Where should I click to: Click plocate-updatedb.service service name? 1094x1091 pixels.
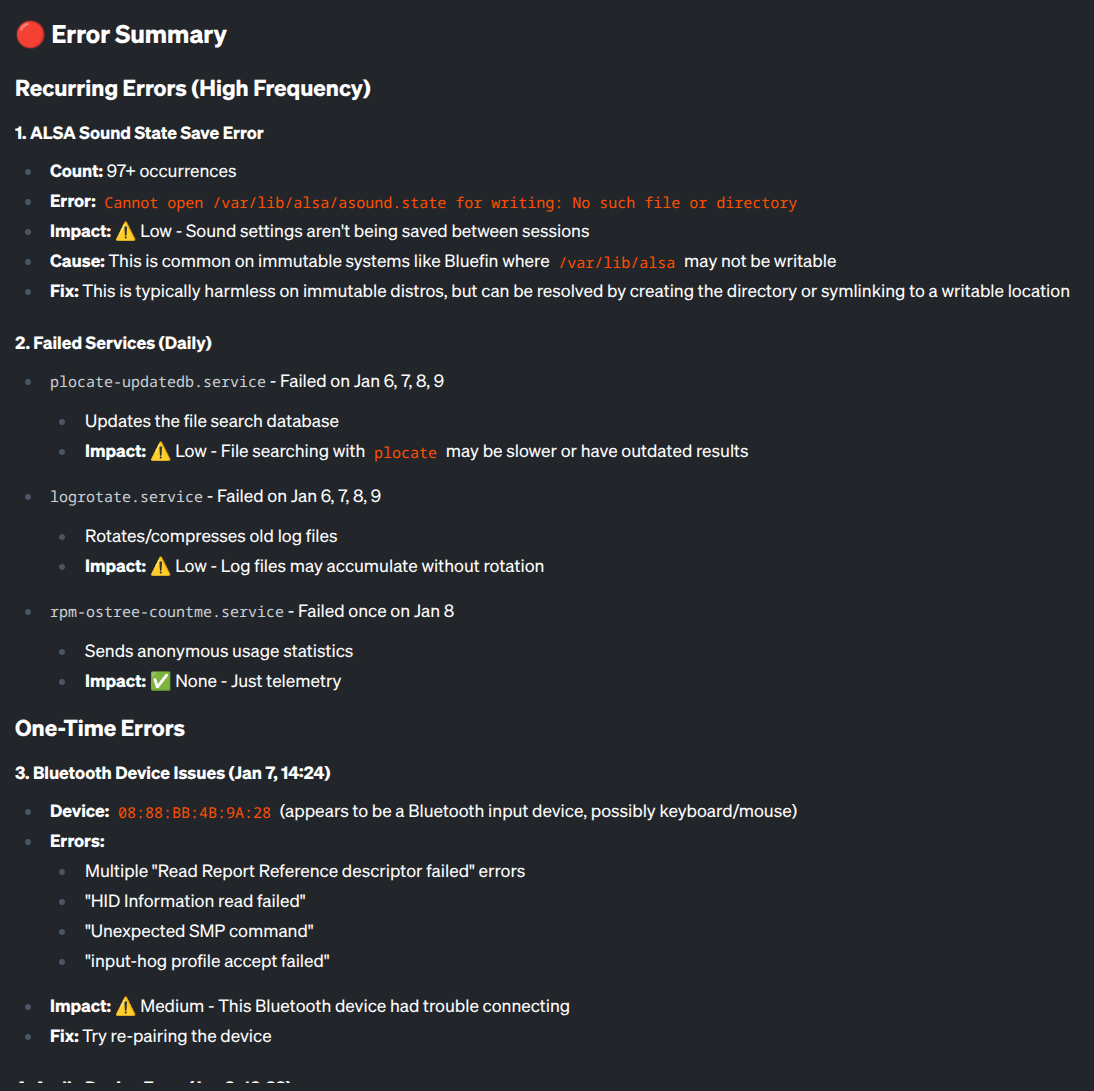(x=158, y=382)
